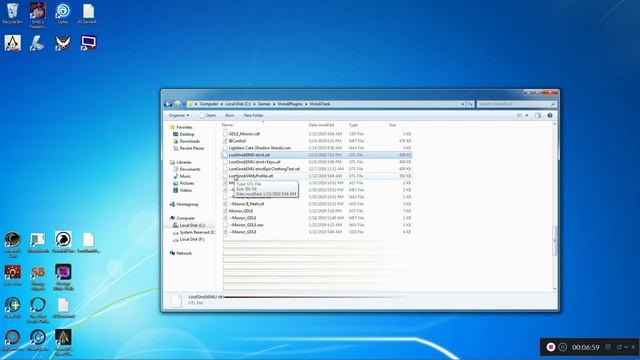Click Local Disk (C:) in the address breadcrumb
640x360 pixels.
(x=238, y=104)
